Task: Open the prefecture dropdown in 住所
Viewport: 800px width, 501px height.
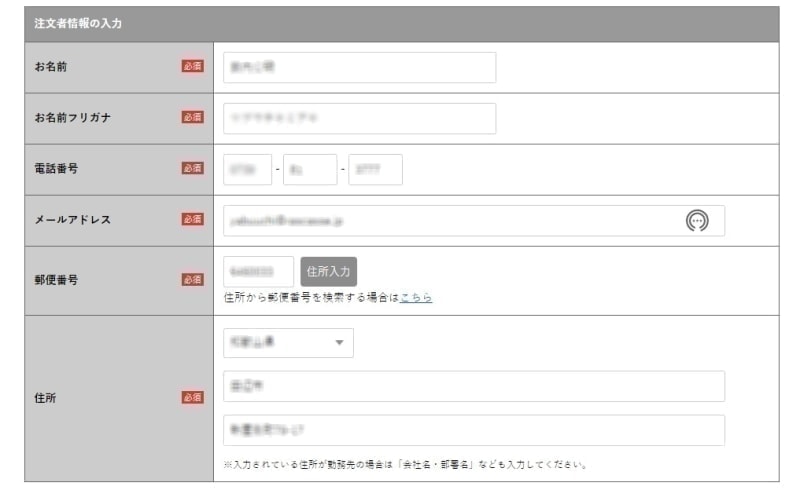Action: pyautogui.click(x=288, y=343)
